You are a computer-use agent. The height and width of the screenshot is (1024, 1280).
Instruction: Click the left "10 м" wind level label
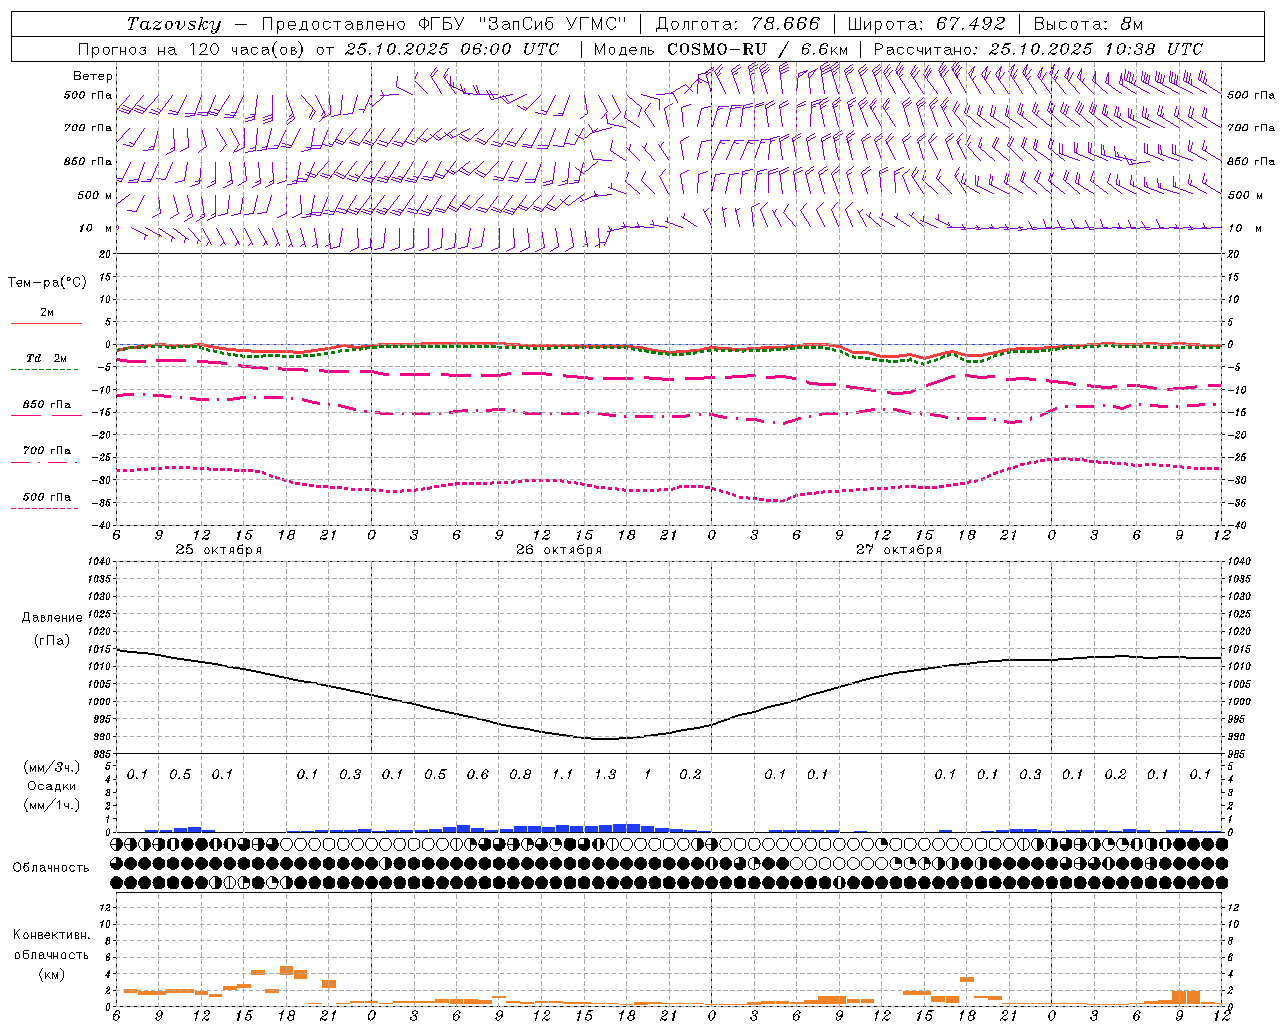point(96,228)
